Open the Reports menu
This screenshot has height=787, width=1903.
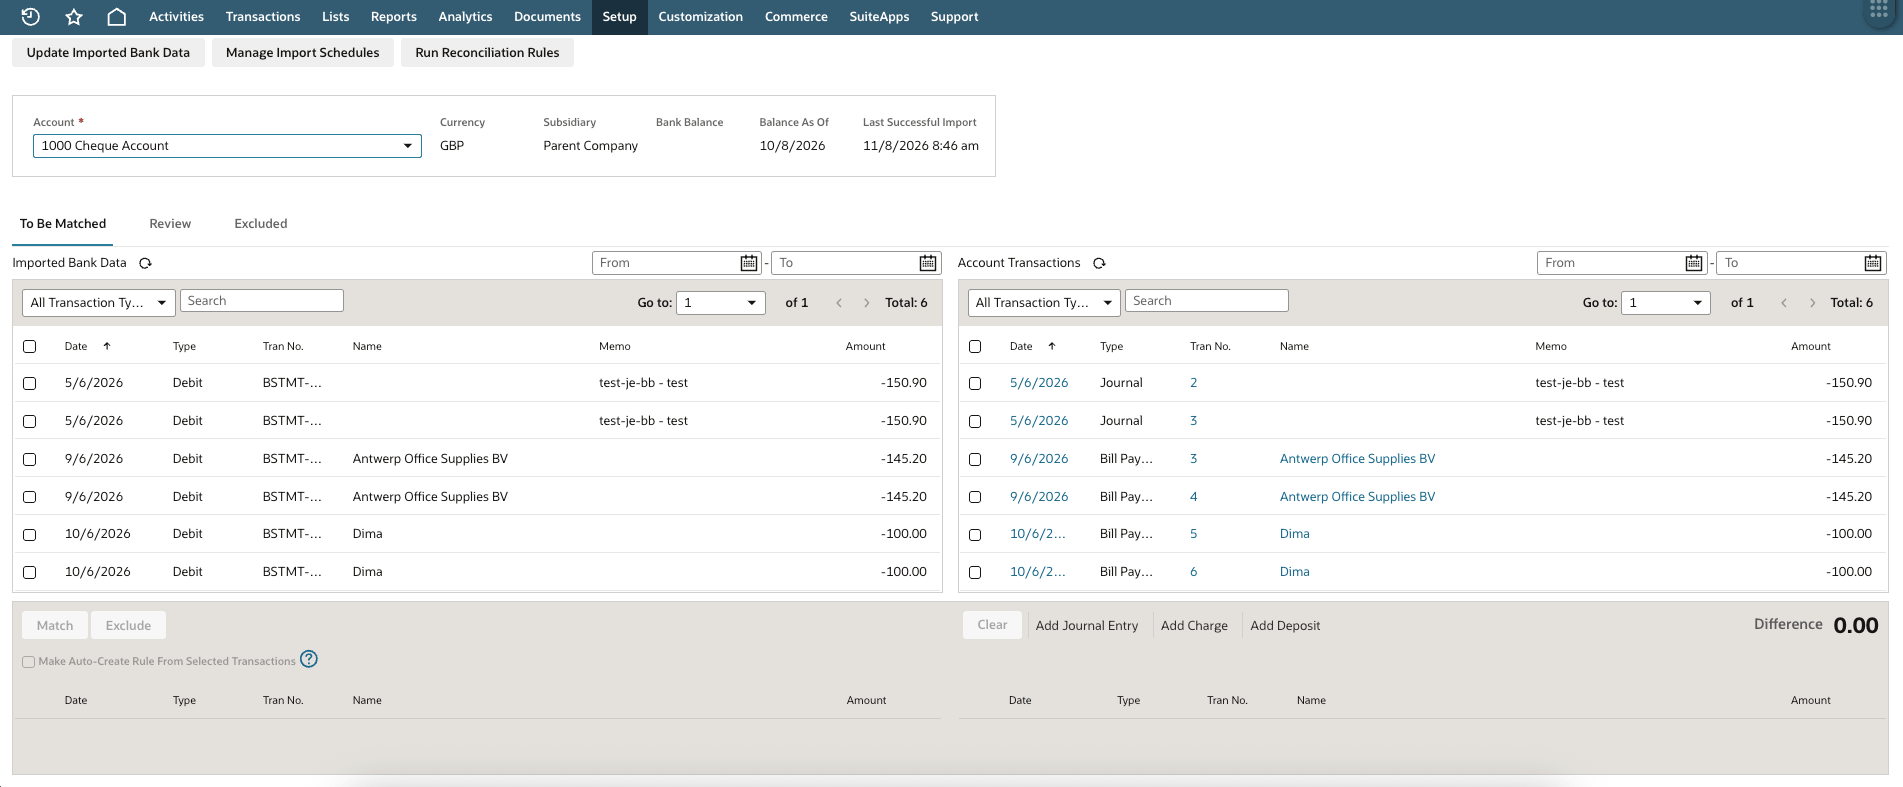pyautogui.click(x=394, y=17)
